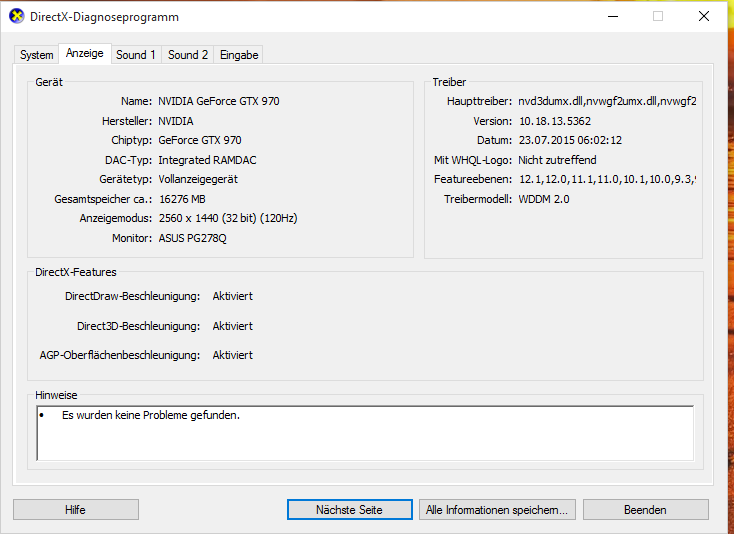Minimize the DirectX-Diagnoseprogramm window

pos(613,16)
